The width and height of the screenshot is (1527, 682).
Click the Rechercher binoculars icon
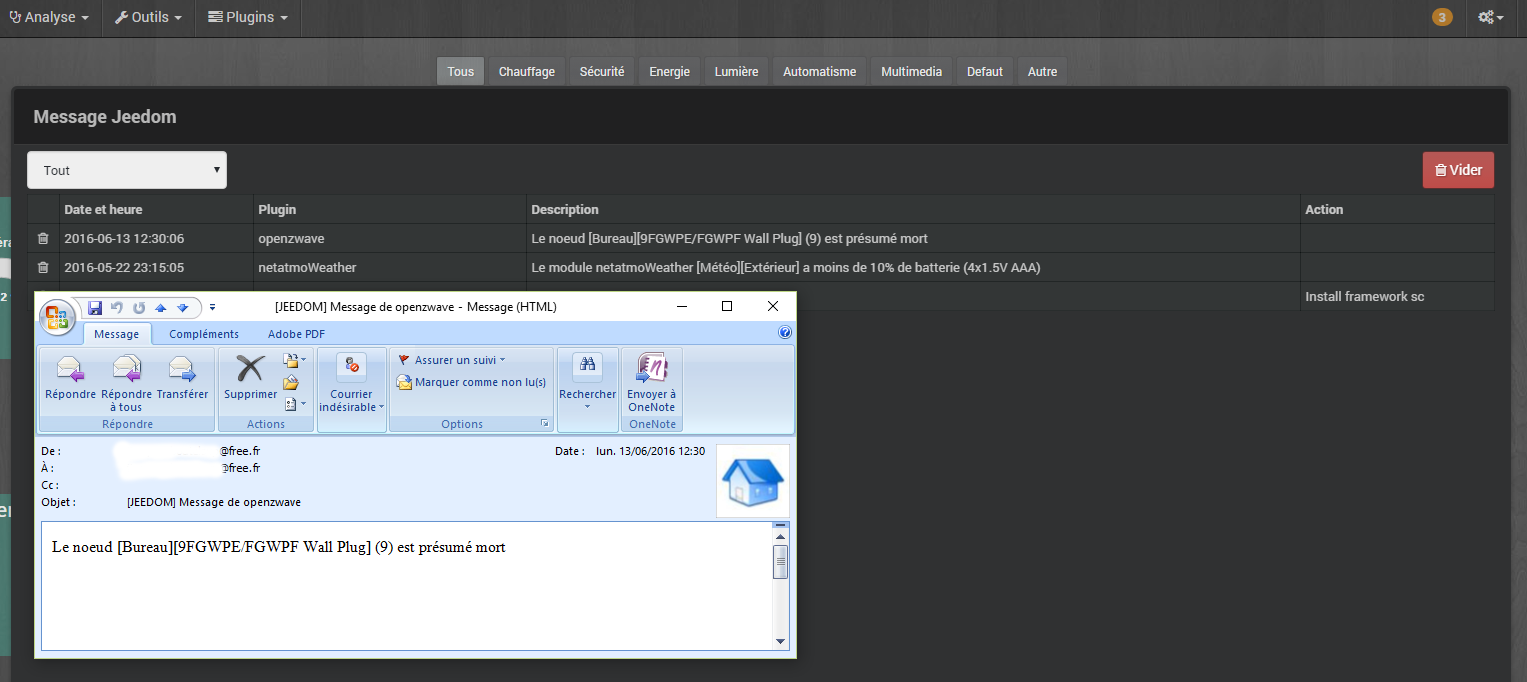pyautogui.click(x=588, y=367)
